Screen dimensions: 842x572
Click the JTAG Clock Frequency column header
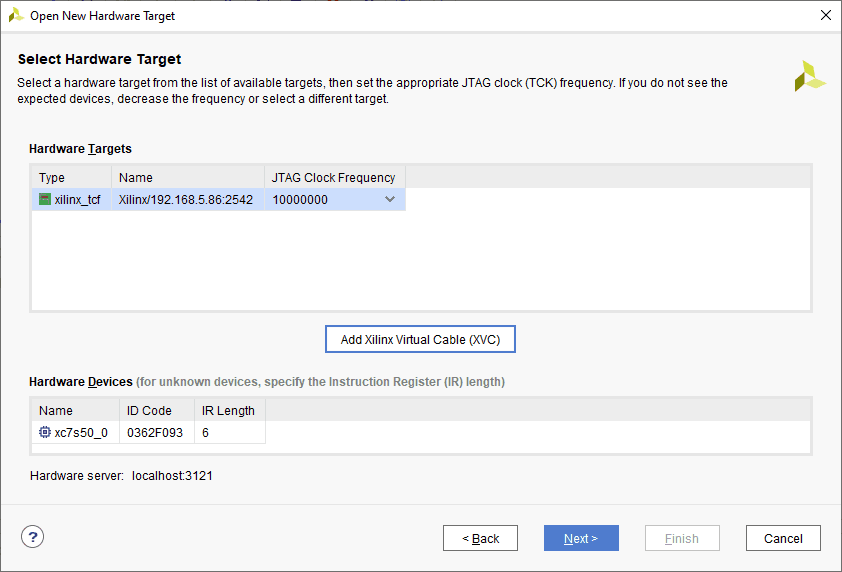click(x=334, y=177)
